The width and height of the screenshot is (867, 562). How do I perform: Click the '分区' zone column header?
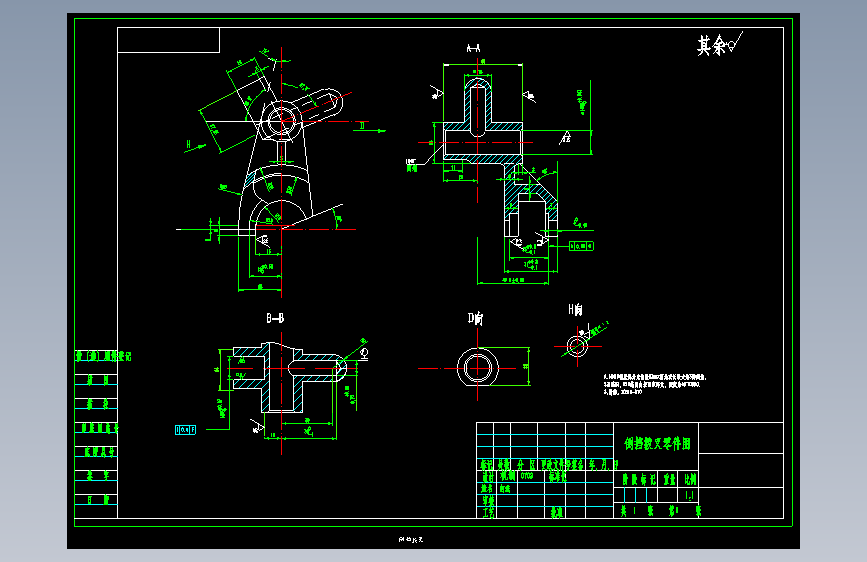tap(526, 465)
